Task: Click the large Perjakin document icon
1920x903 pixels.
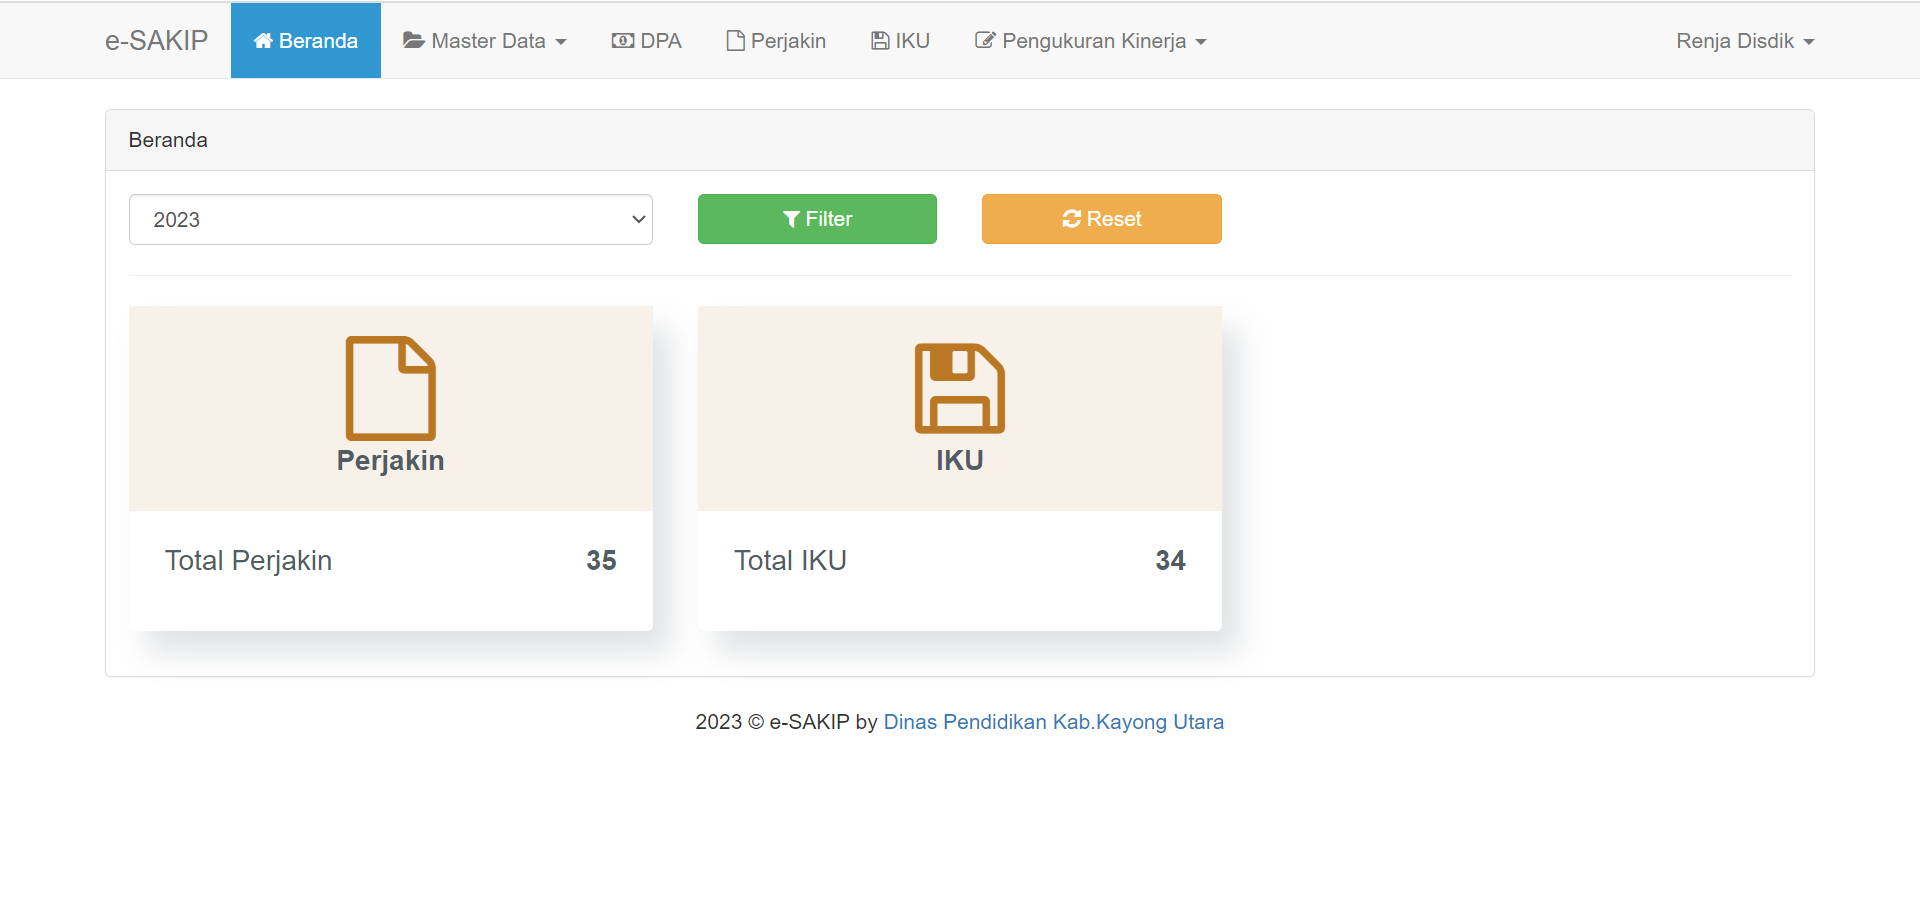Action: tap(390, 388)
